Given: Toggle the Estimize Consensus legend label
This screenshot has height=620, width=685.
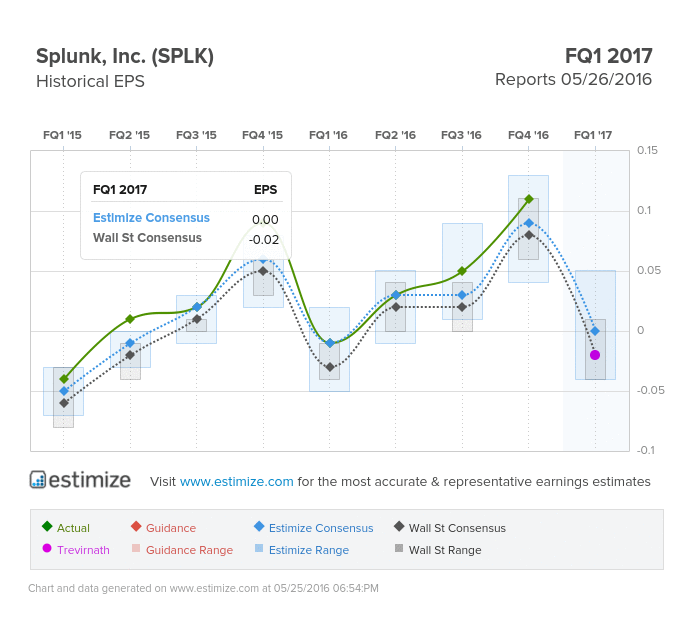Looking at the screenshot, I should pos(321,528).
